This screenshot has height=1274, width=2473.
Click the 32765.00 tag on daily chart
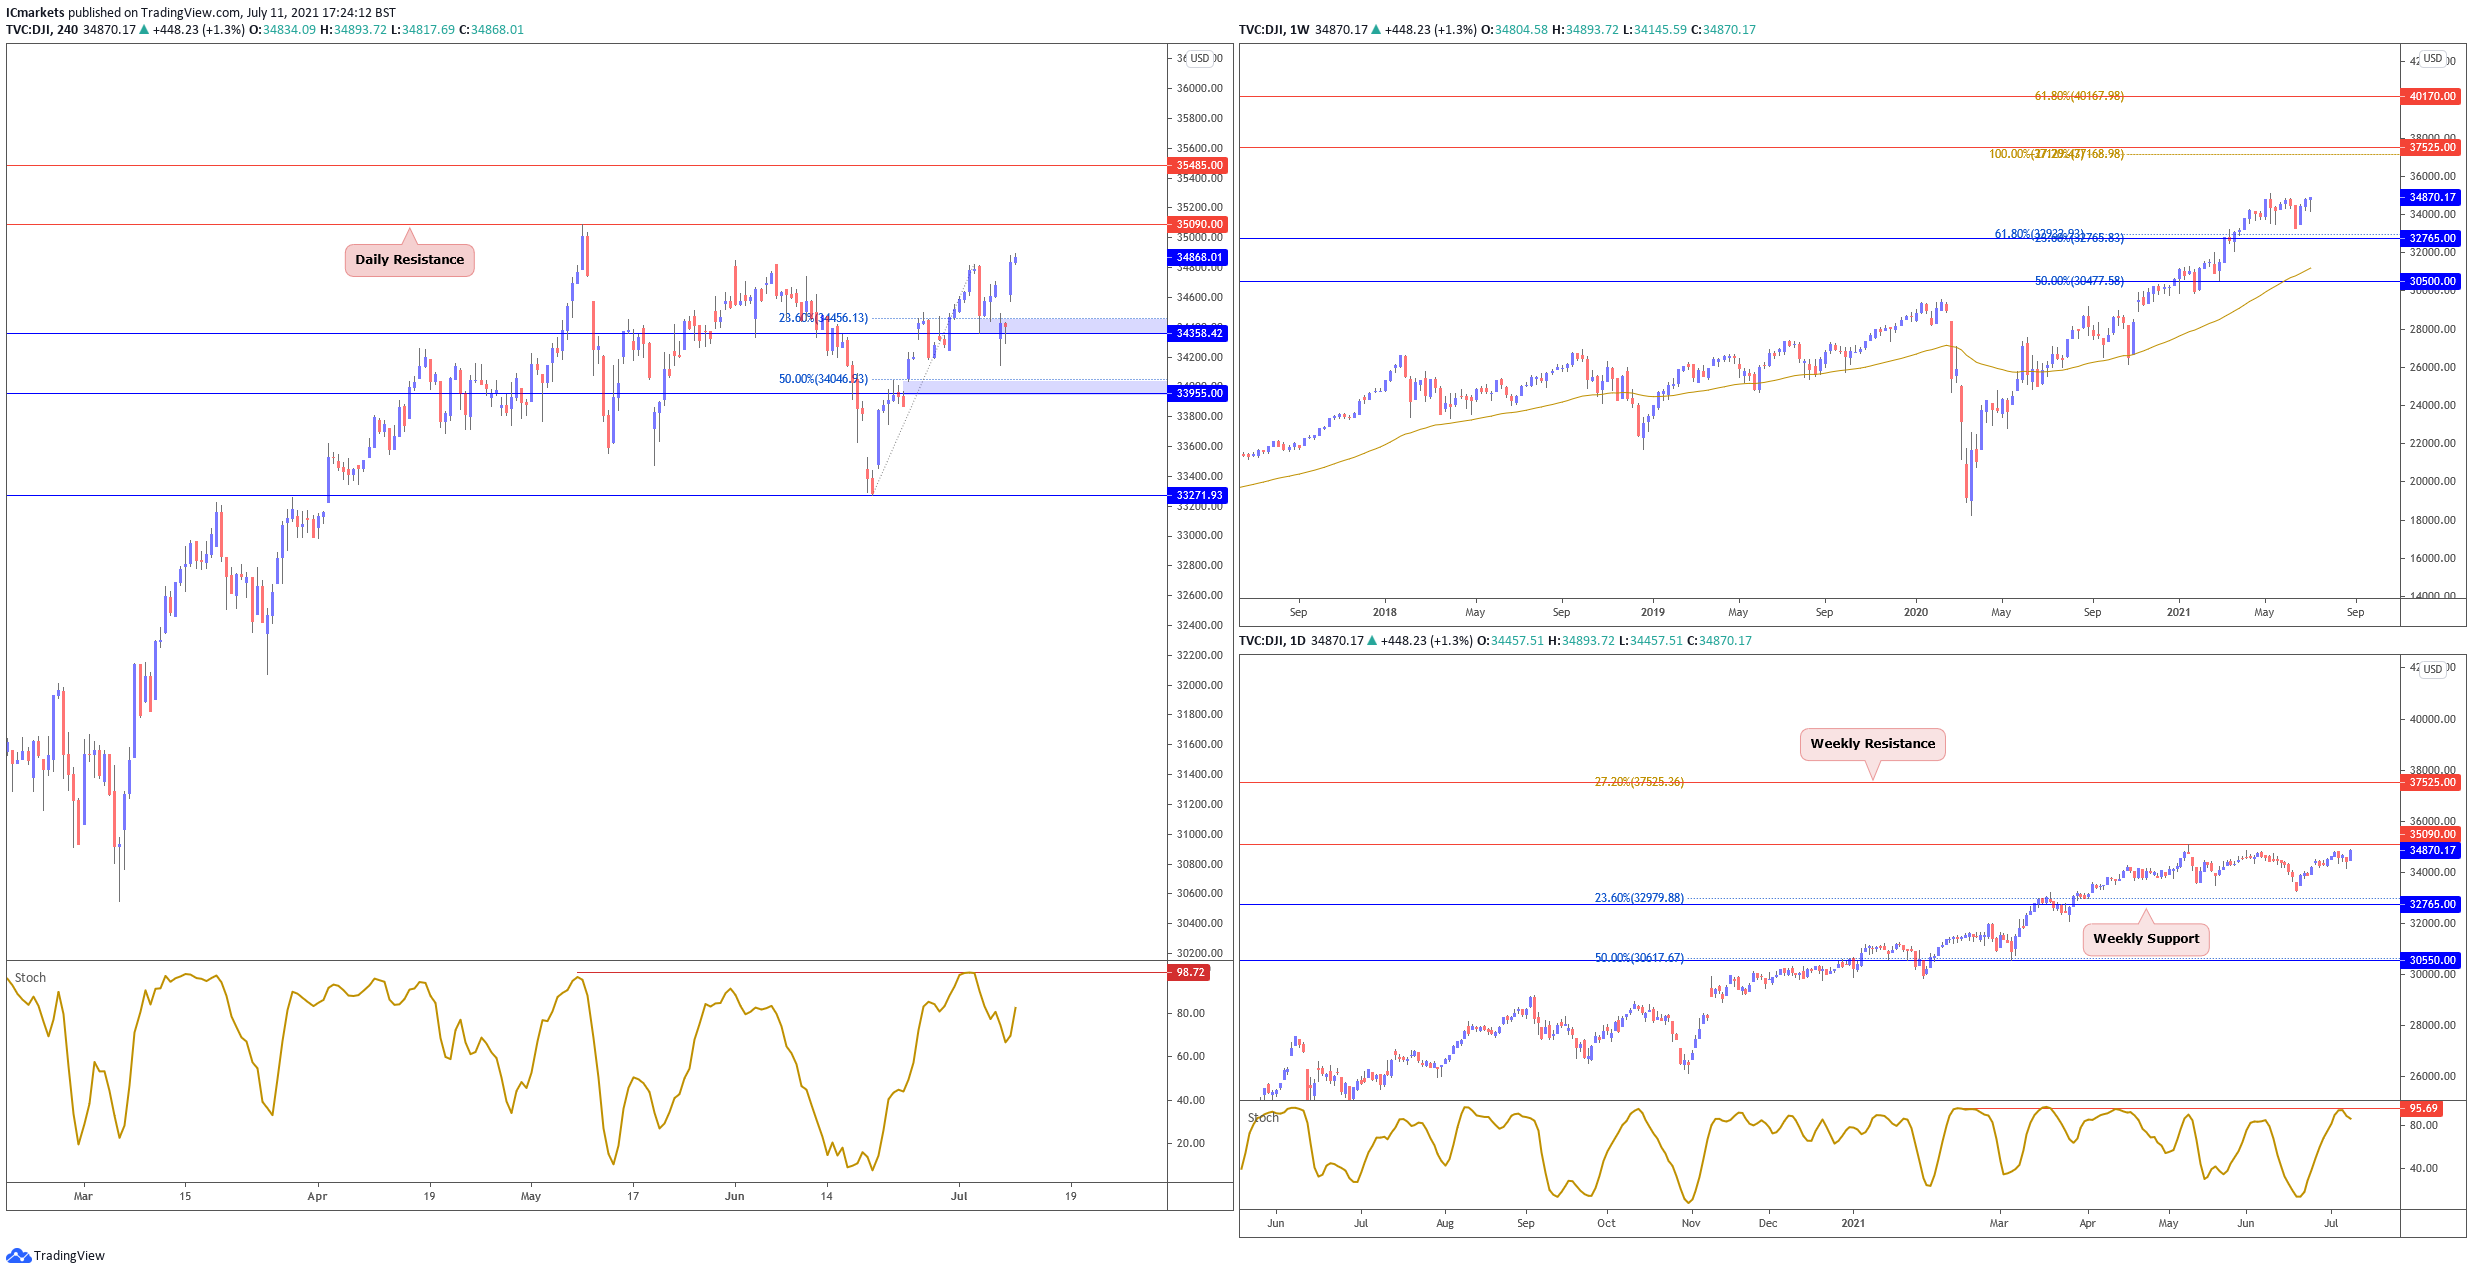[x=2430, y=905]
